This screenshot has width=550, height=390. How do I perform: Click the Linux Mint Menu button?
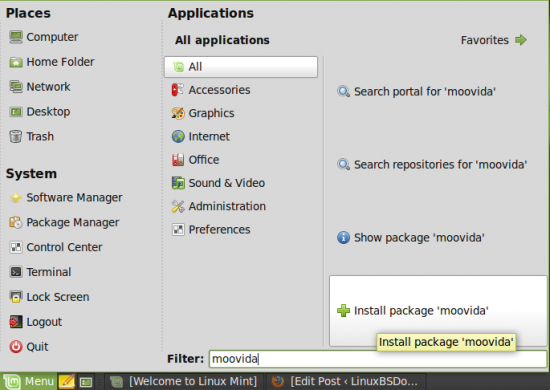click(29, 381)
